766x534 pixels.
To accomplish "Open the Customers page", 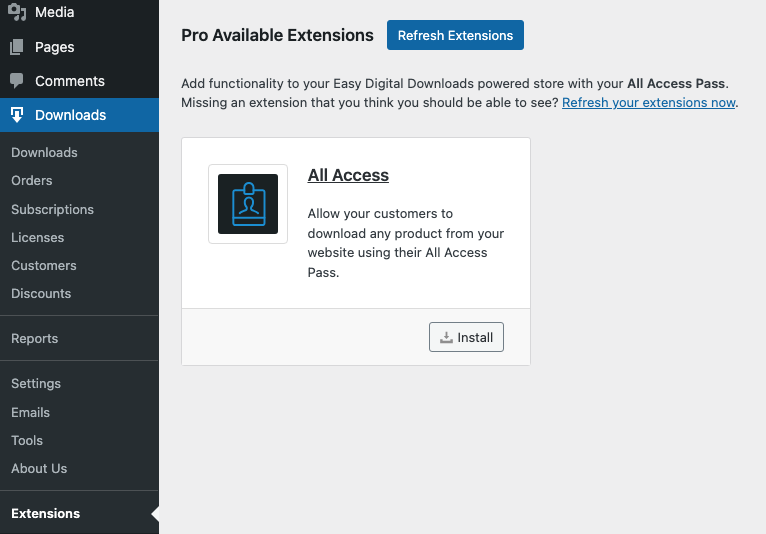I will [x=44, y=266].
